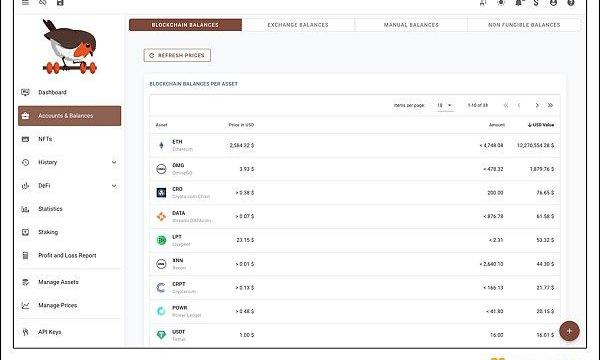Open the user account profile icon
Viewport: 600px width, 360px height.
tap(553, 2)
